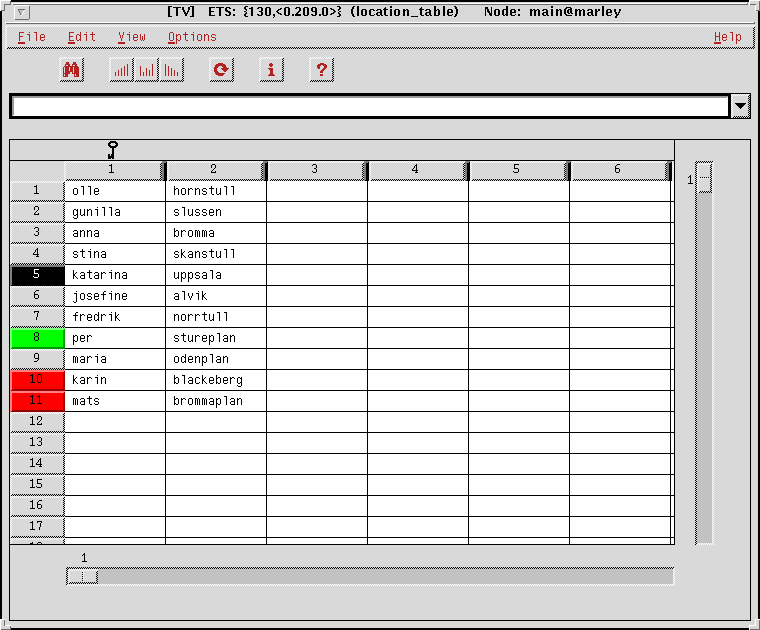760x630 pixels.
Task: Click the cell containing stureplan
Action: [x=216, y=338]
